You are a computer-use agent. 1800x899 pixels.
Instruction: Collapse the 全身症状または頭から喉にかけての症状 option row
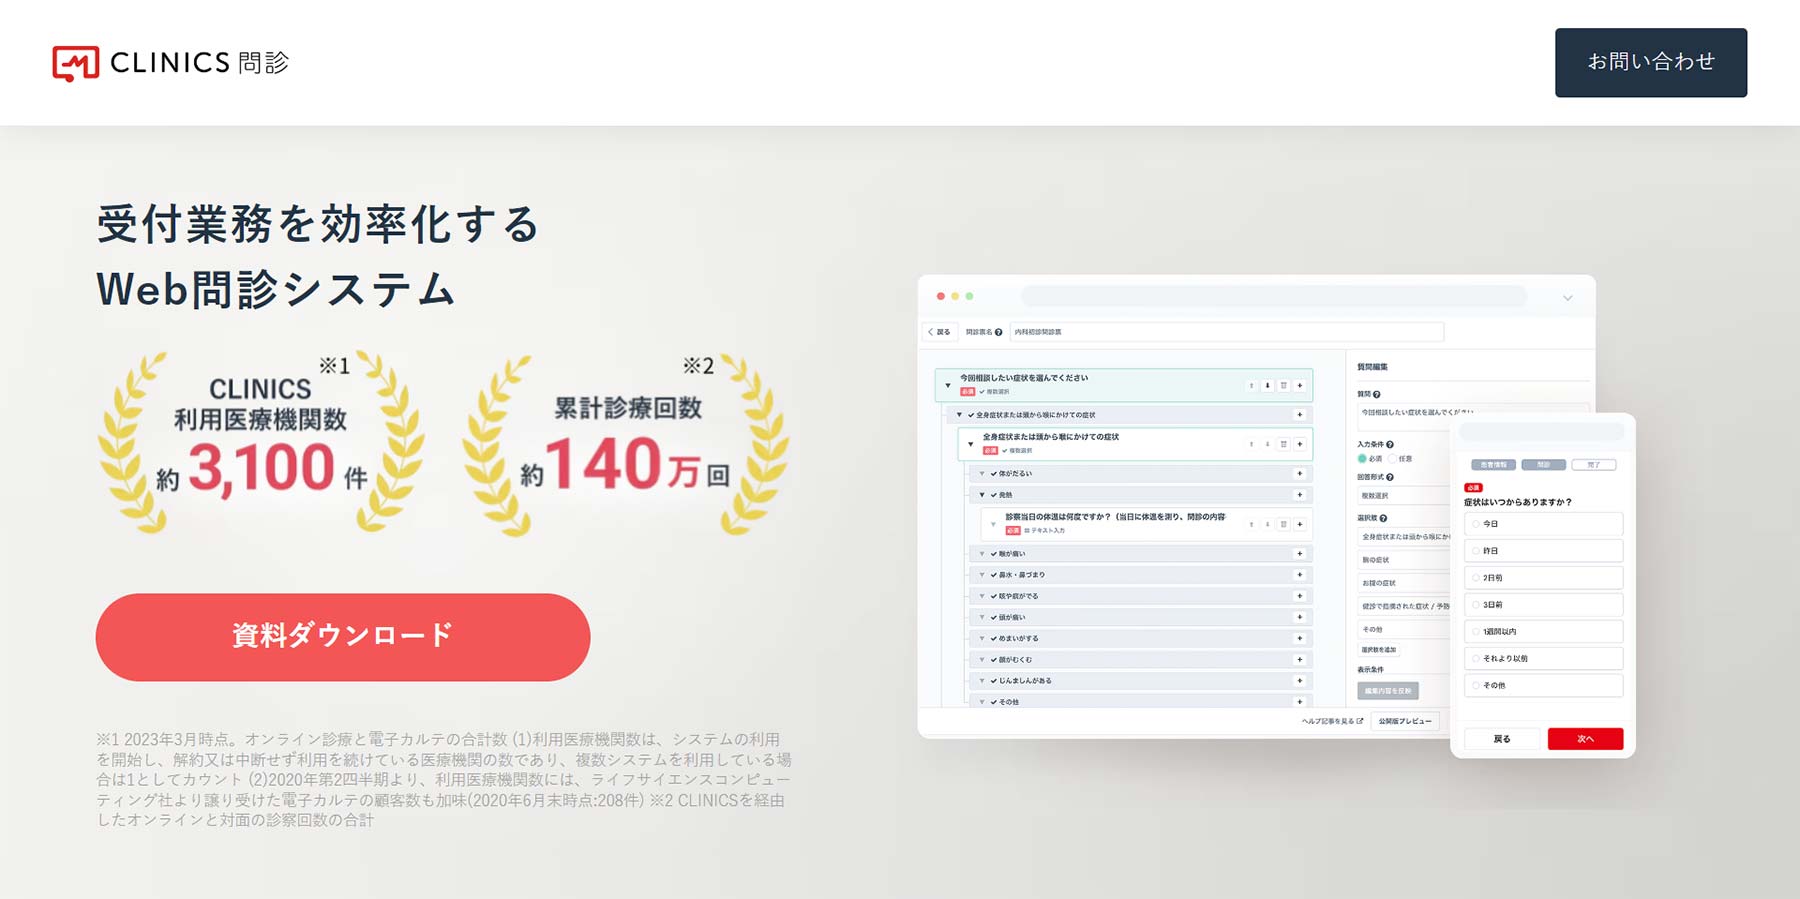959,415
